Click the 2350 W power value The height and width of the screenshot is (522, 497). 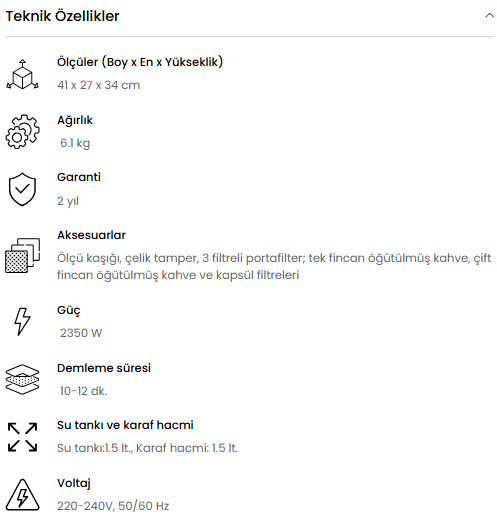tap(81, 333)
